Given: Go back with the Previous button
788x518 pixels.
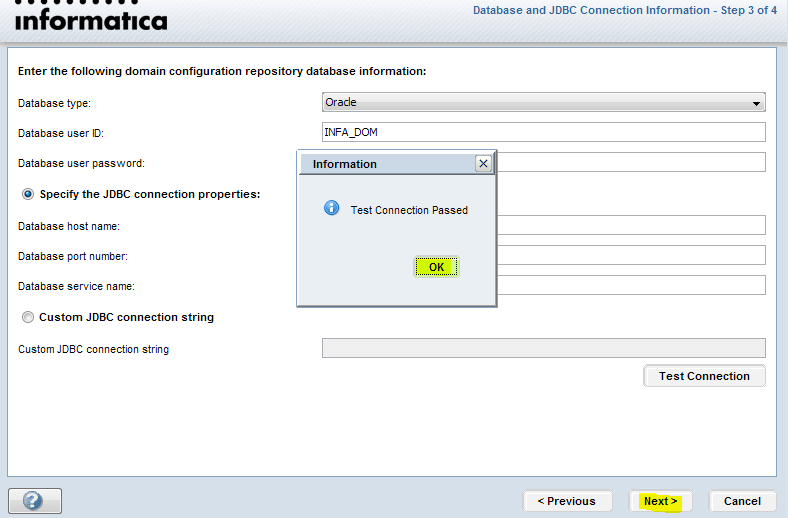Looking at the screenshot, I should [567, 501].
